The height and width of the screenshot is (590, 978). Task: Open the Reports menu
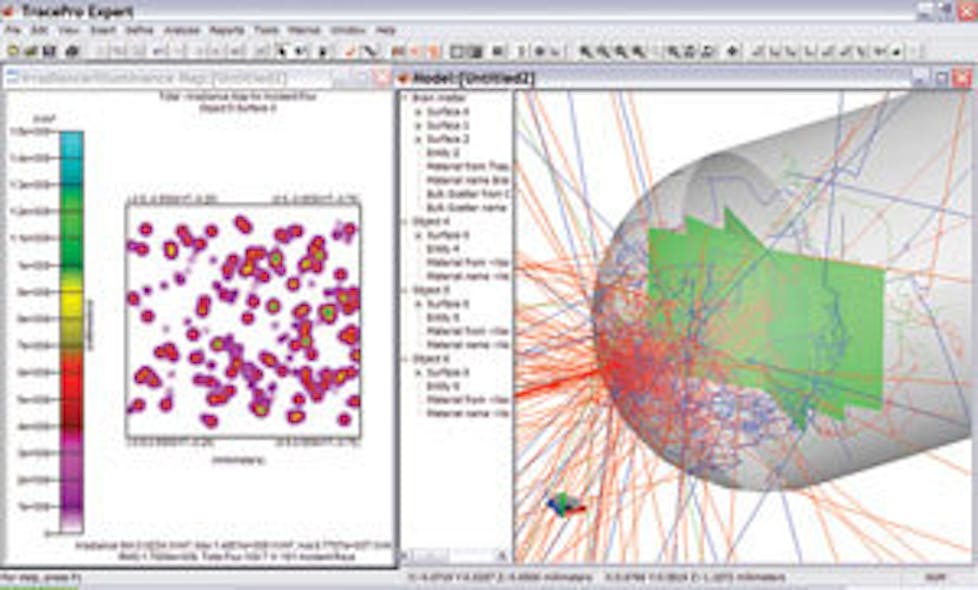coord(227,30)
